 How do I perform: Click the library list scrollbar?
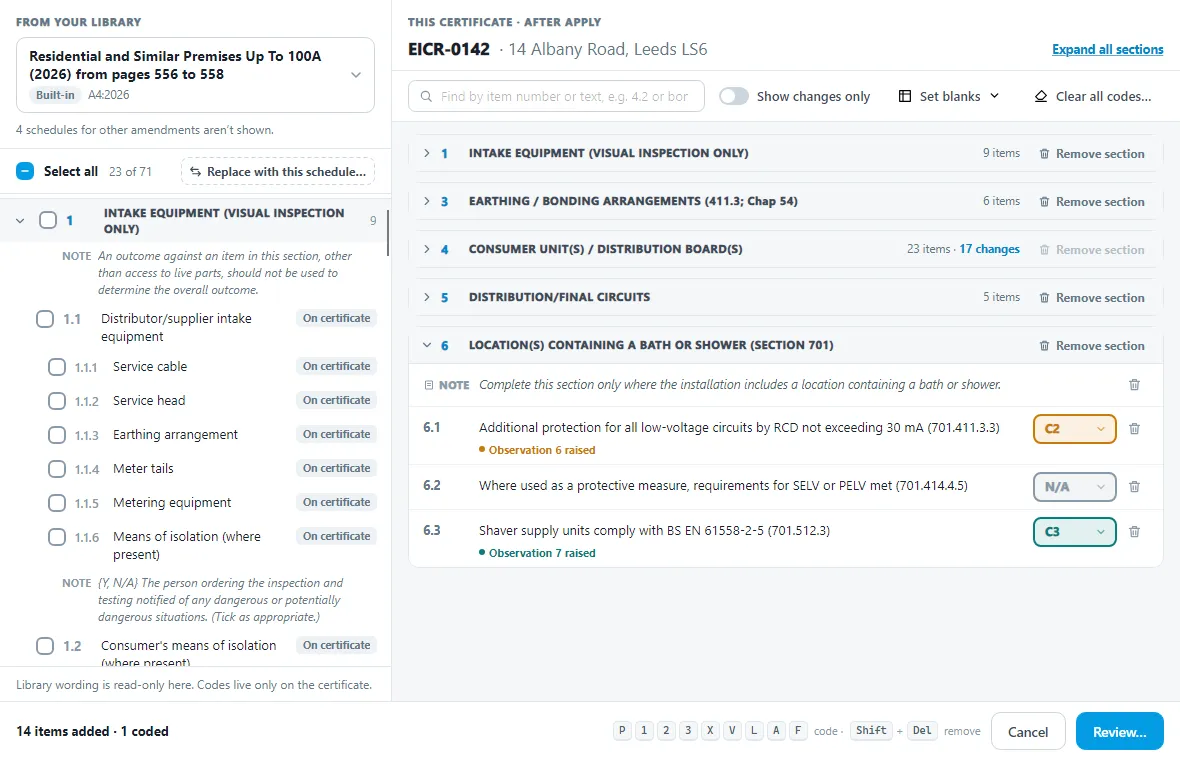point(388,233)
